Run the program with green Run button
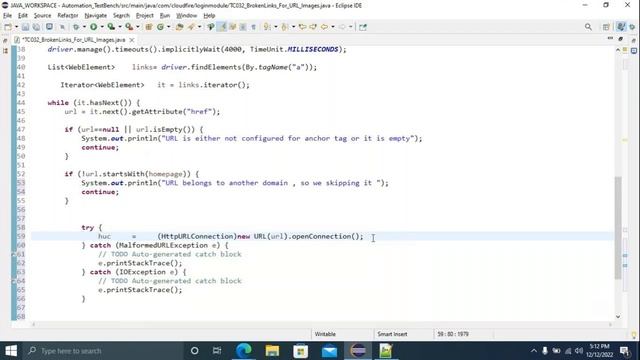Image resolution: width=640 pixels, height=360 pixels. click(93, 27)
